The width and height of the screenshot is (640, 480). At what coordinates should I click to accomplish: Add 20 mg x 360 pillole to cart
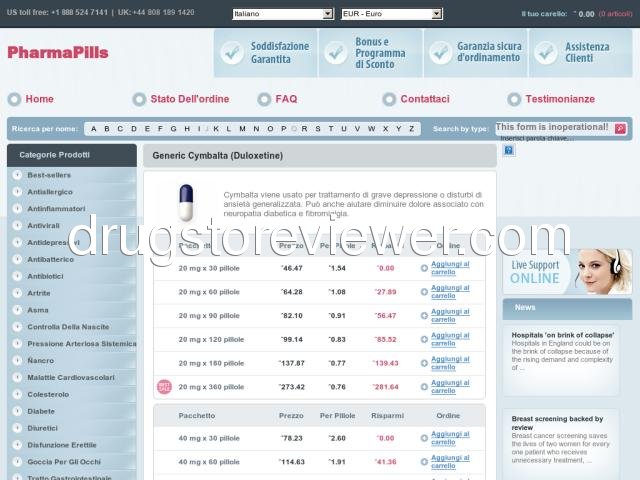click(x=450, y=387)
